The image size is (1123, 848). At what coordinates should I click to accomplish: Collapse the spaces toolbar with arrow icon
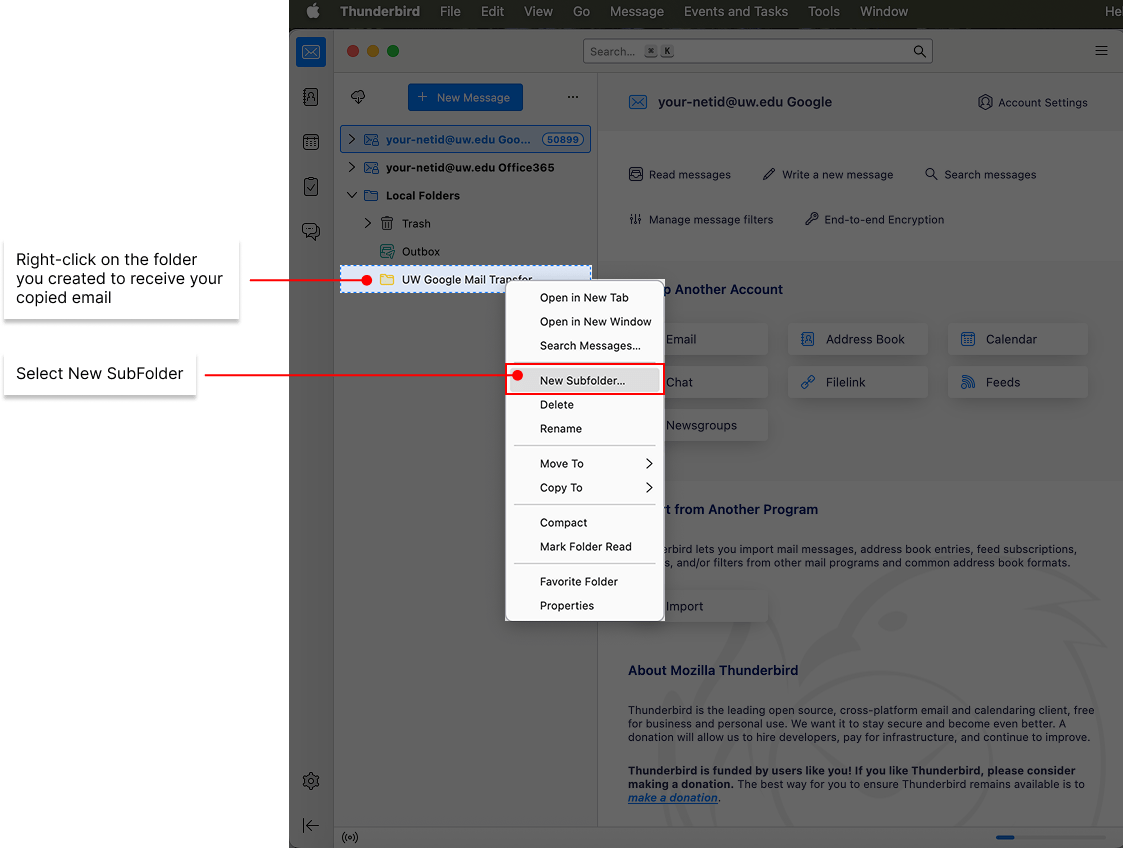point(311,825)
